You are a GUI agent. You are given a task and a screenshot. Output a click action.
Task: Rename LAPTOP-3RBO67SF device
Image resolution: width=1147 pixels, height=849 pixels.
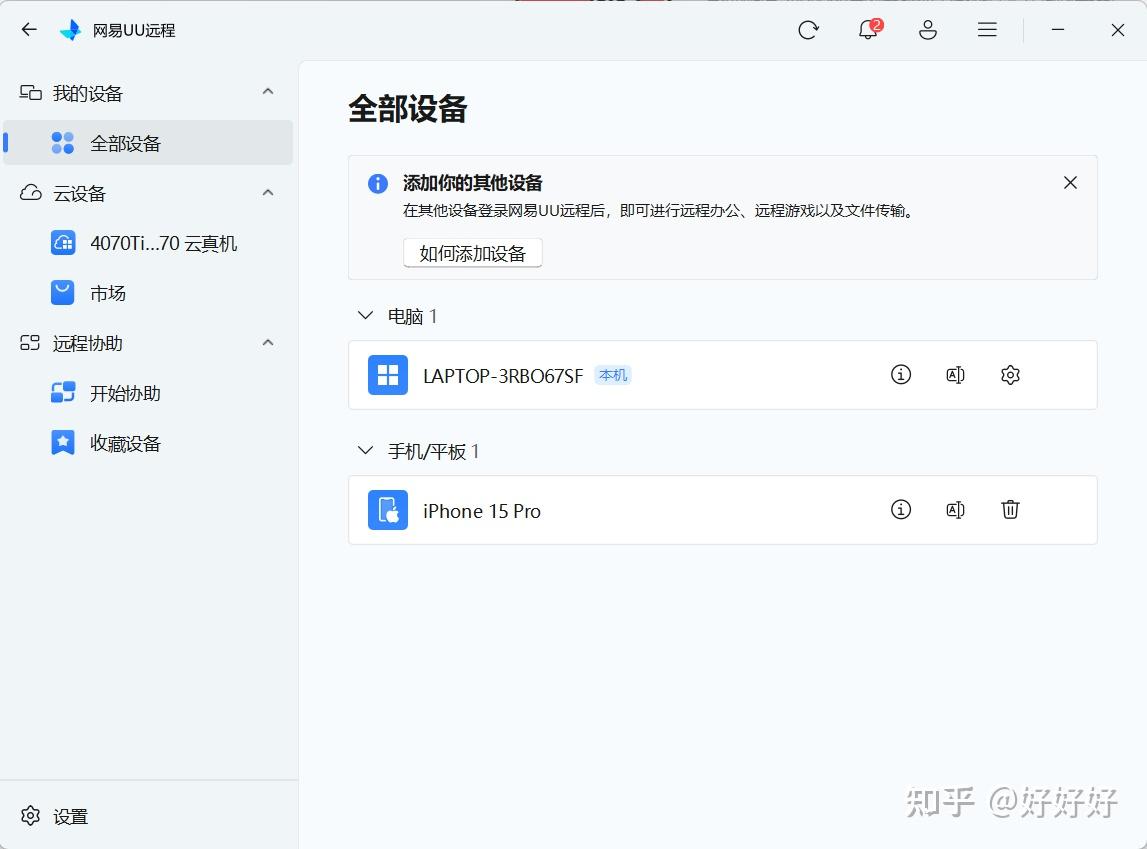point(955,375)
